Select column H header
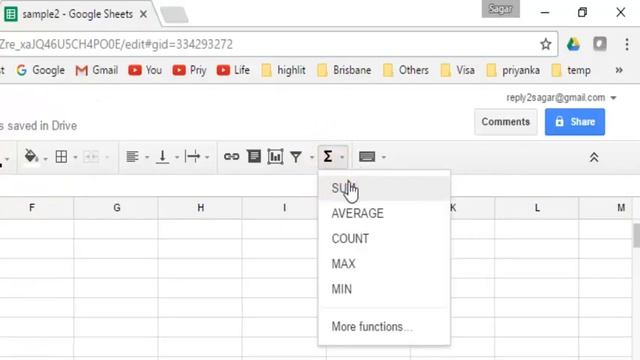Viewport: 640px width, 360px height. coord(201,208)
